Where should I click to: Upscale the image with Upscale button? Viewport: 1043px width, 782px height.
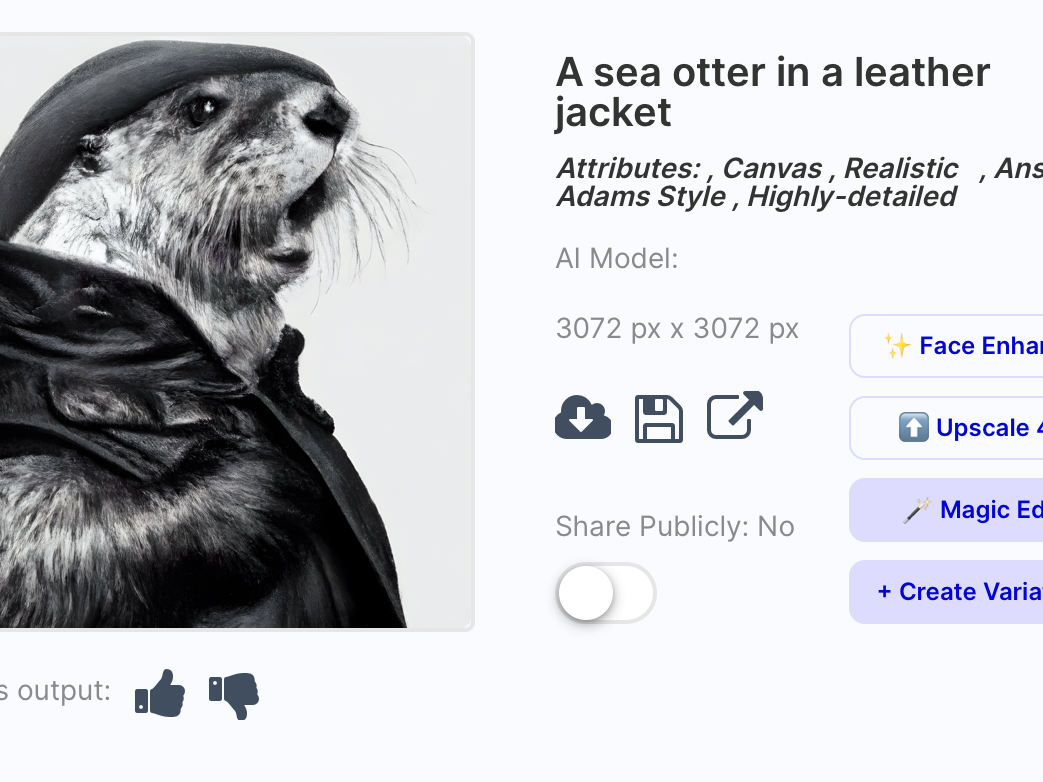pos(946,428)
